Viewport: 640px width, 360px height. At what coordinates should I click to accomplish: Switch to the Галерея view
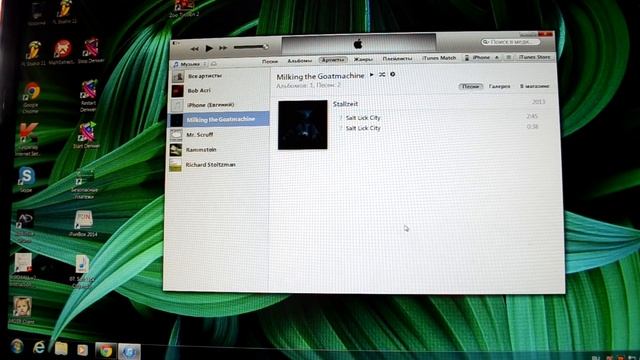tap(499, 86)
